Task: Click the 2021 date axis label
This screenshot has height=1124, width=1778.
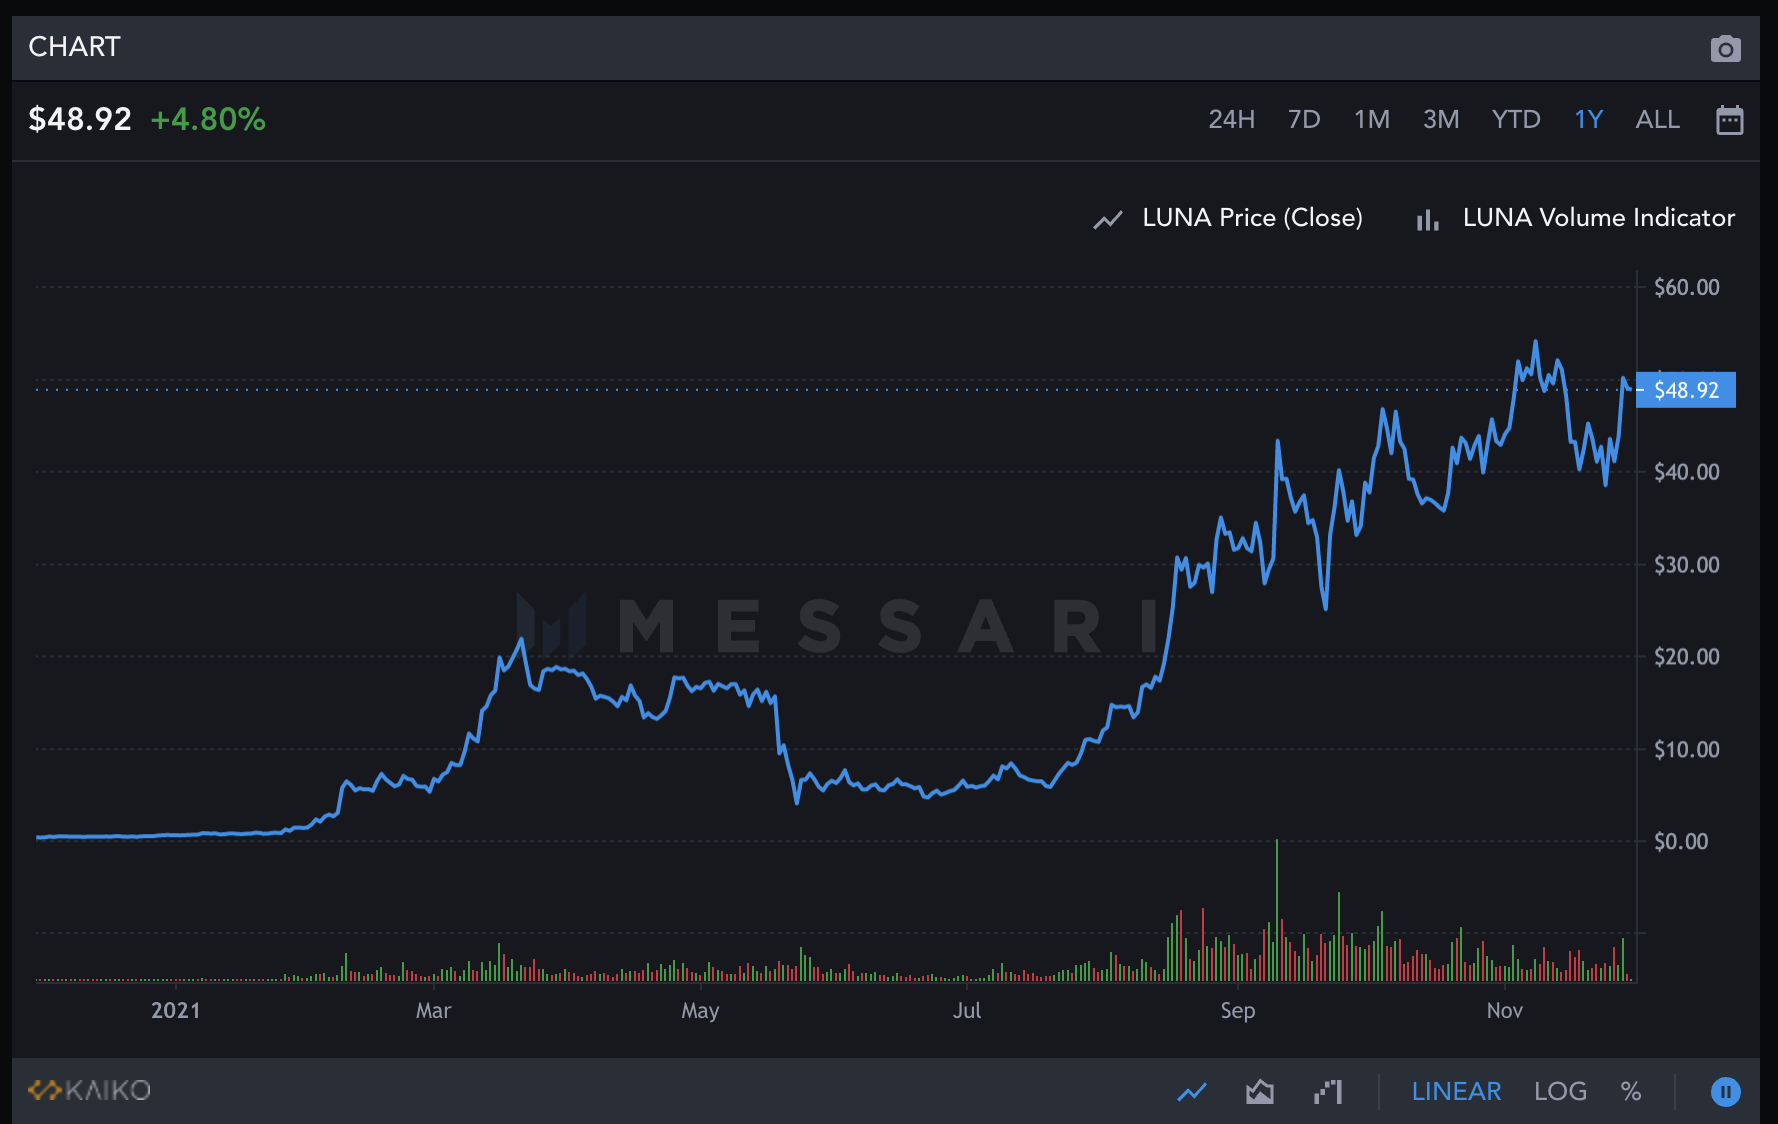Action: [x=175, y=1011]
